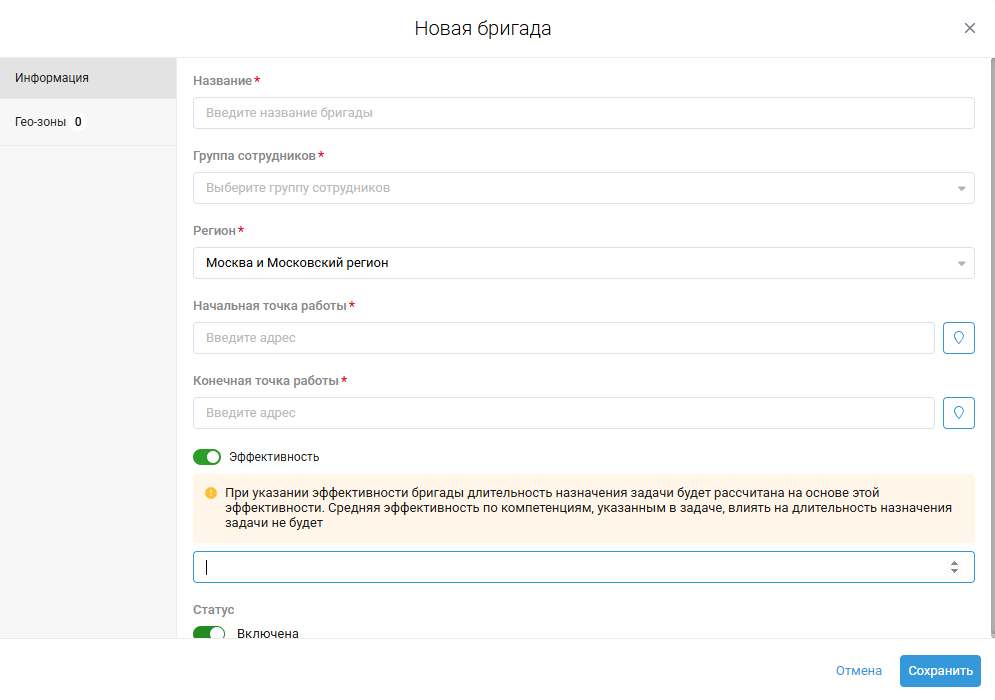Click the Гео-зоны count badge
The height and width of the screenshot is (700, 995).
[78, 122]
